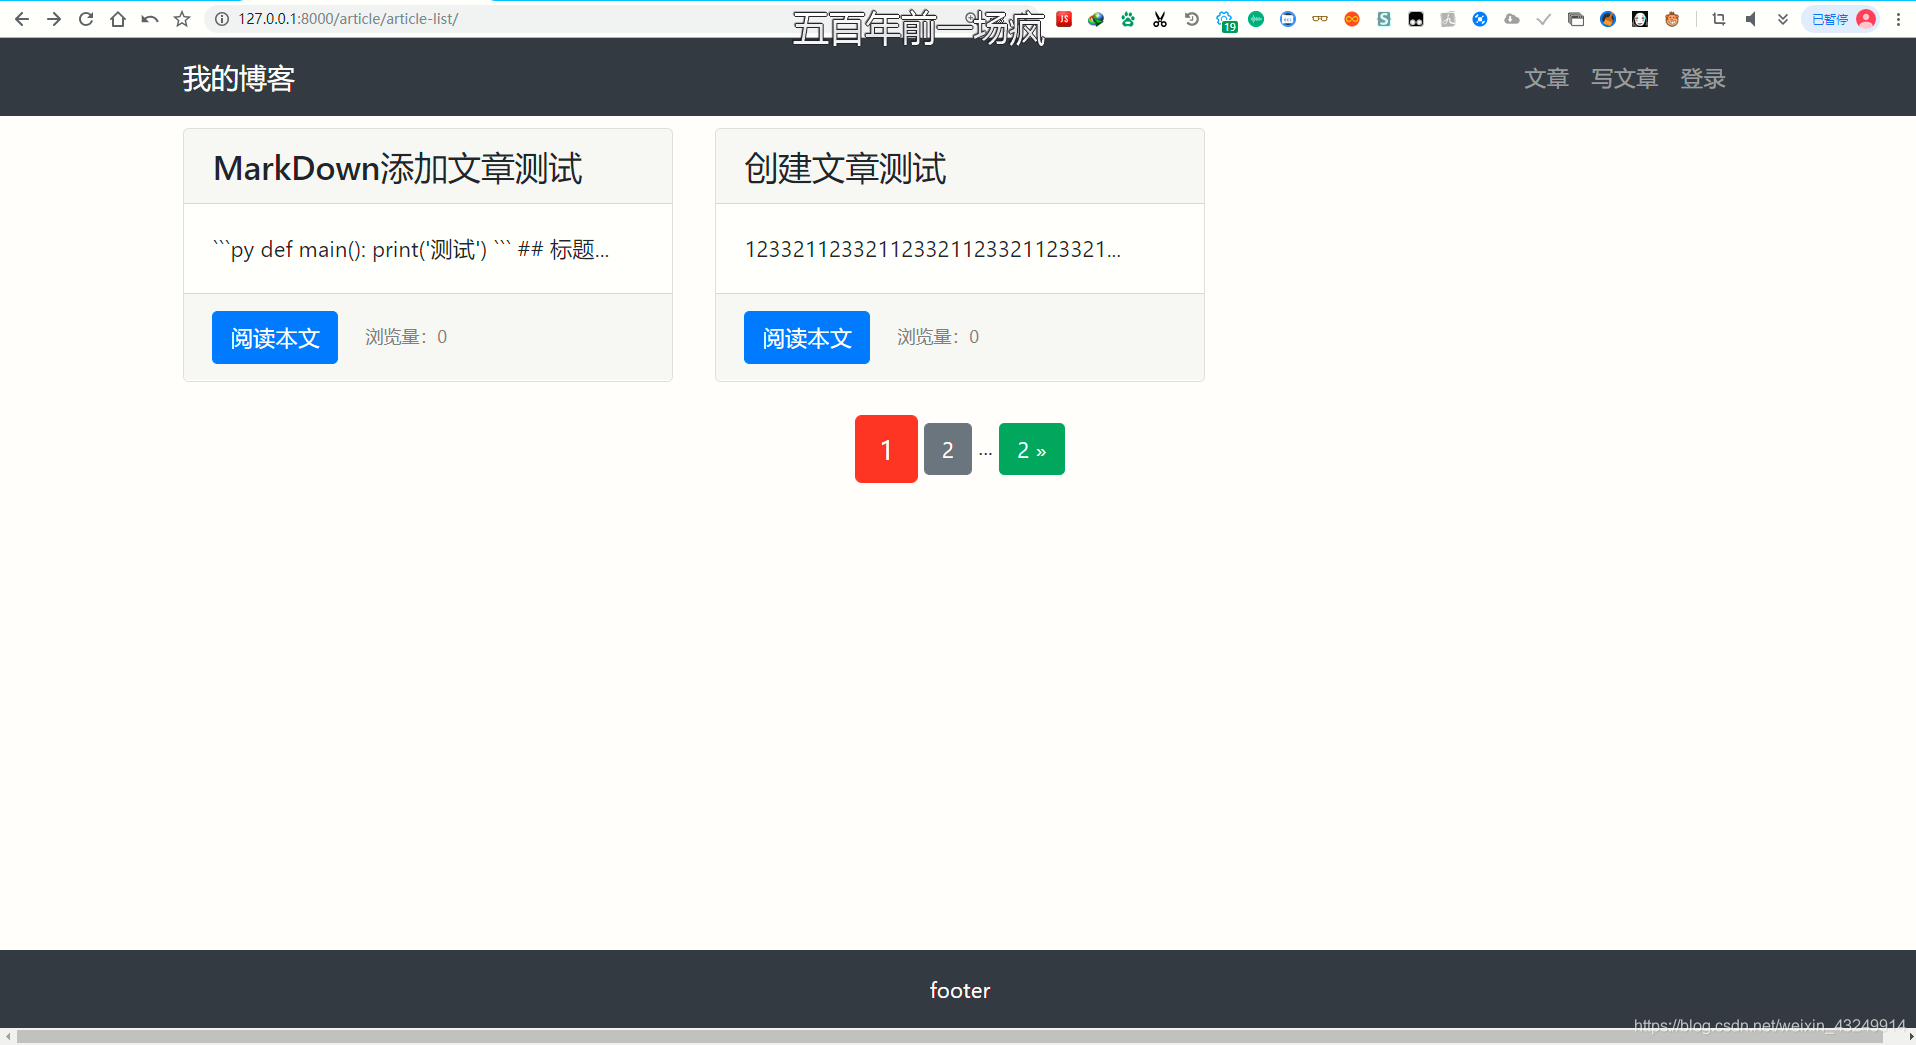Screen dimensions: 1916x1045
Task: Click the green sound-wave extension icon
Action: pos(1256,19)
